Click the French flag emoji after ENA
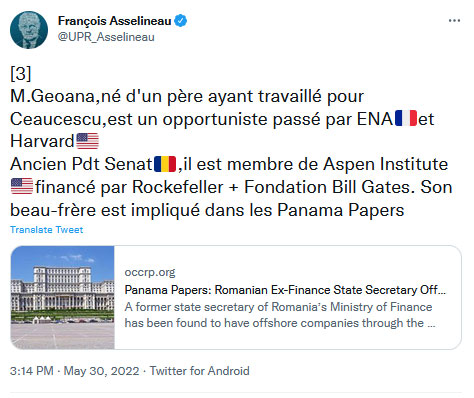 [406, 119]
